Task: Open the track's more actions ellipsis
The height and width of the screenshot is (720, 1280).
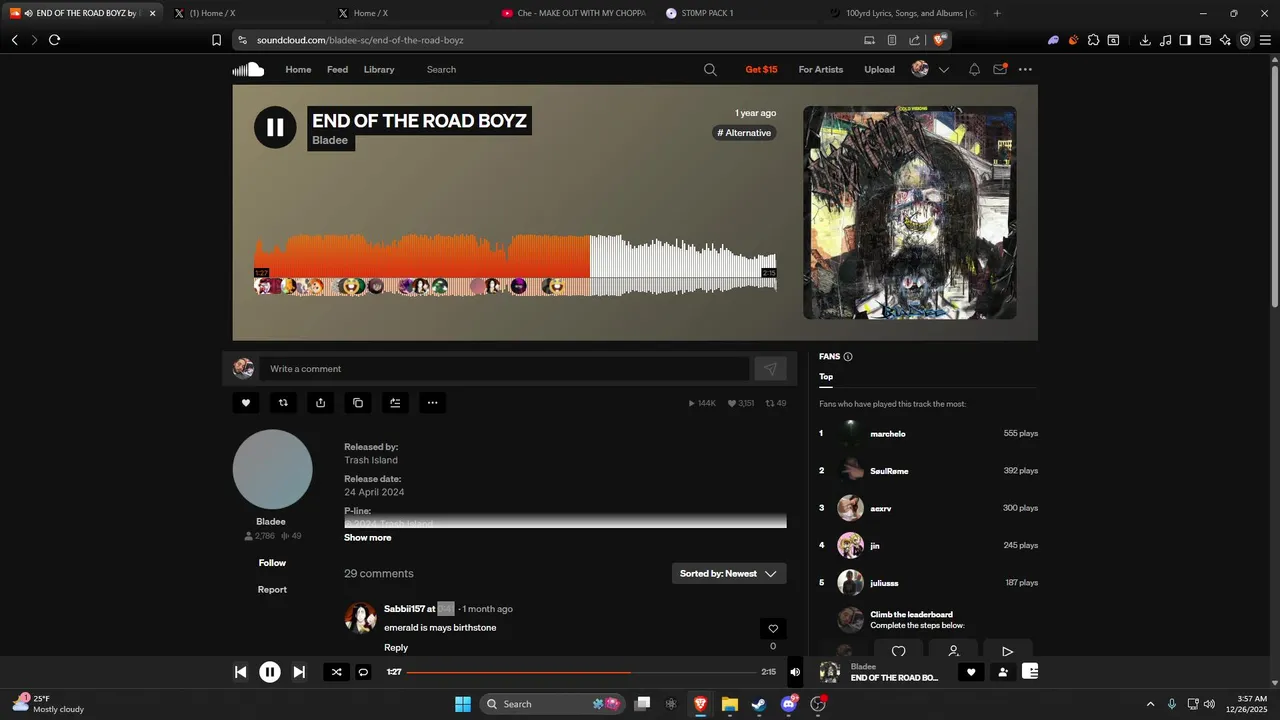Action: click(x=432, y=403)
